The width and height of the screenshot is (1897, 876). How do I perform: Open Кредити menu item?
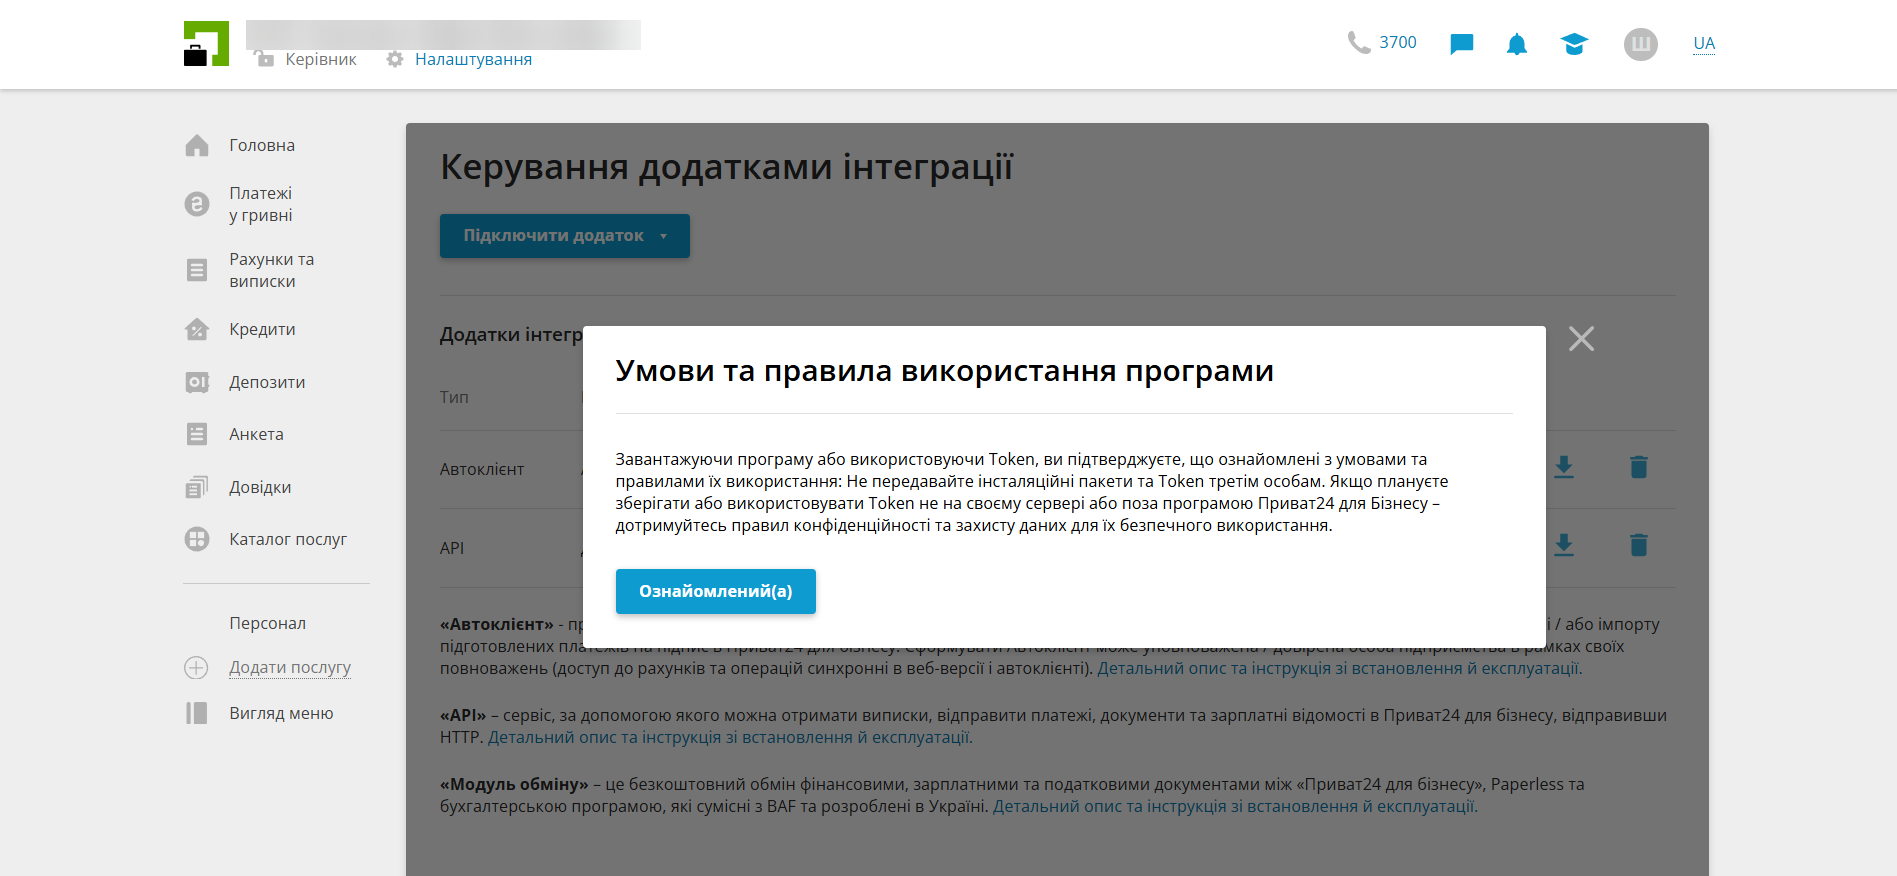[262, 329]
